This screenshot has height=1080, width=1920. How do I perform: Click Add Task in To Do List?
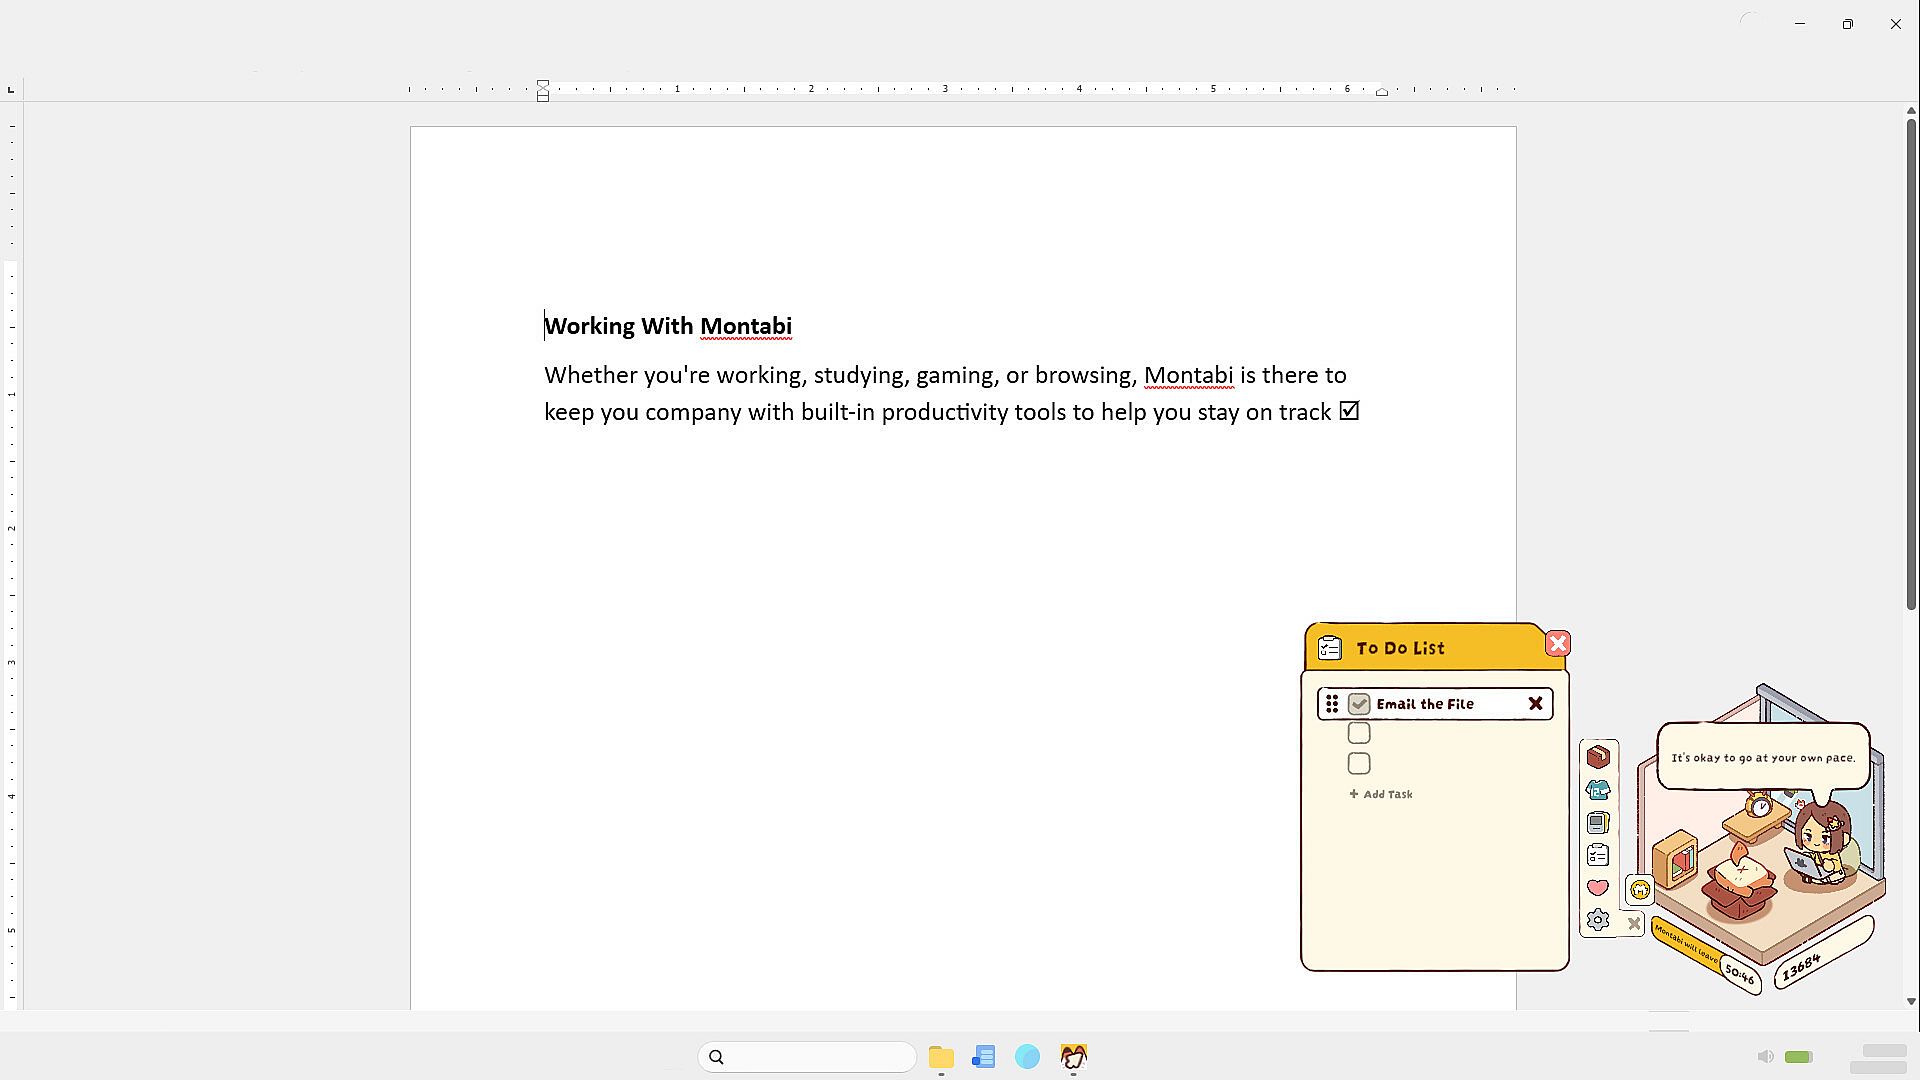1381,794
